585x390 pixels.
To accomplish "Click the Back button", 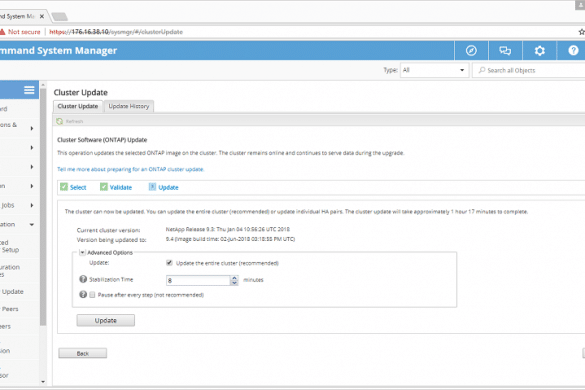I will [x=82, y=353].
